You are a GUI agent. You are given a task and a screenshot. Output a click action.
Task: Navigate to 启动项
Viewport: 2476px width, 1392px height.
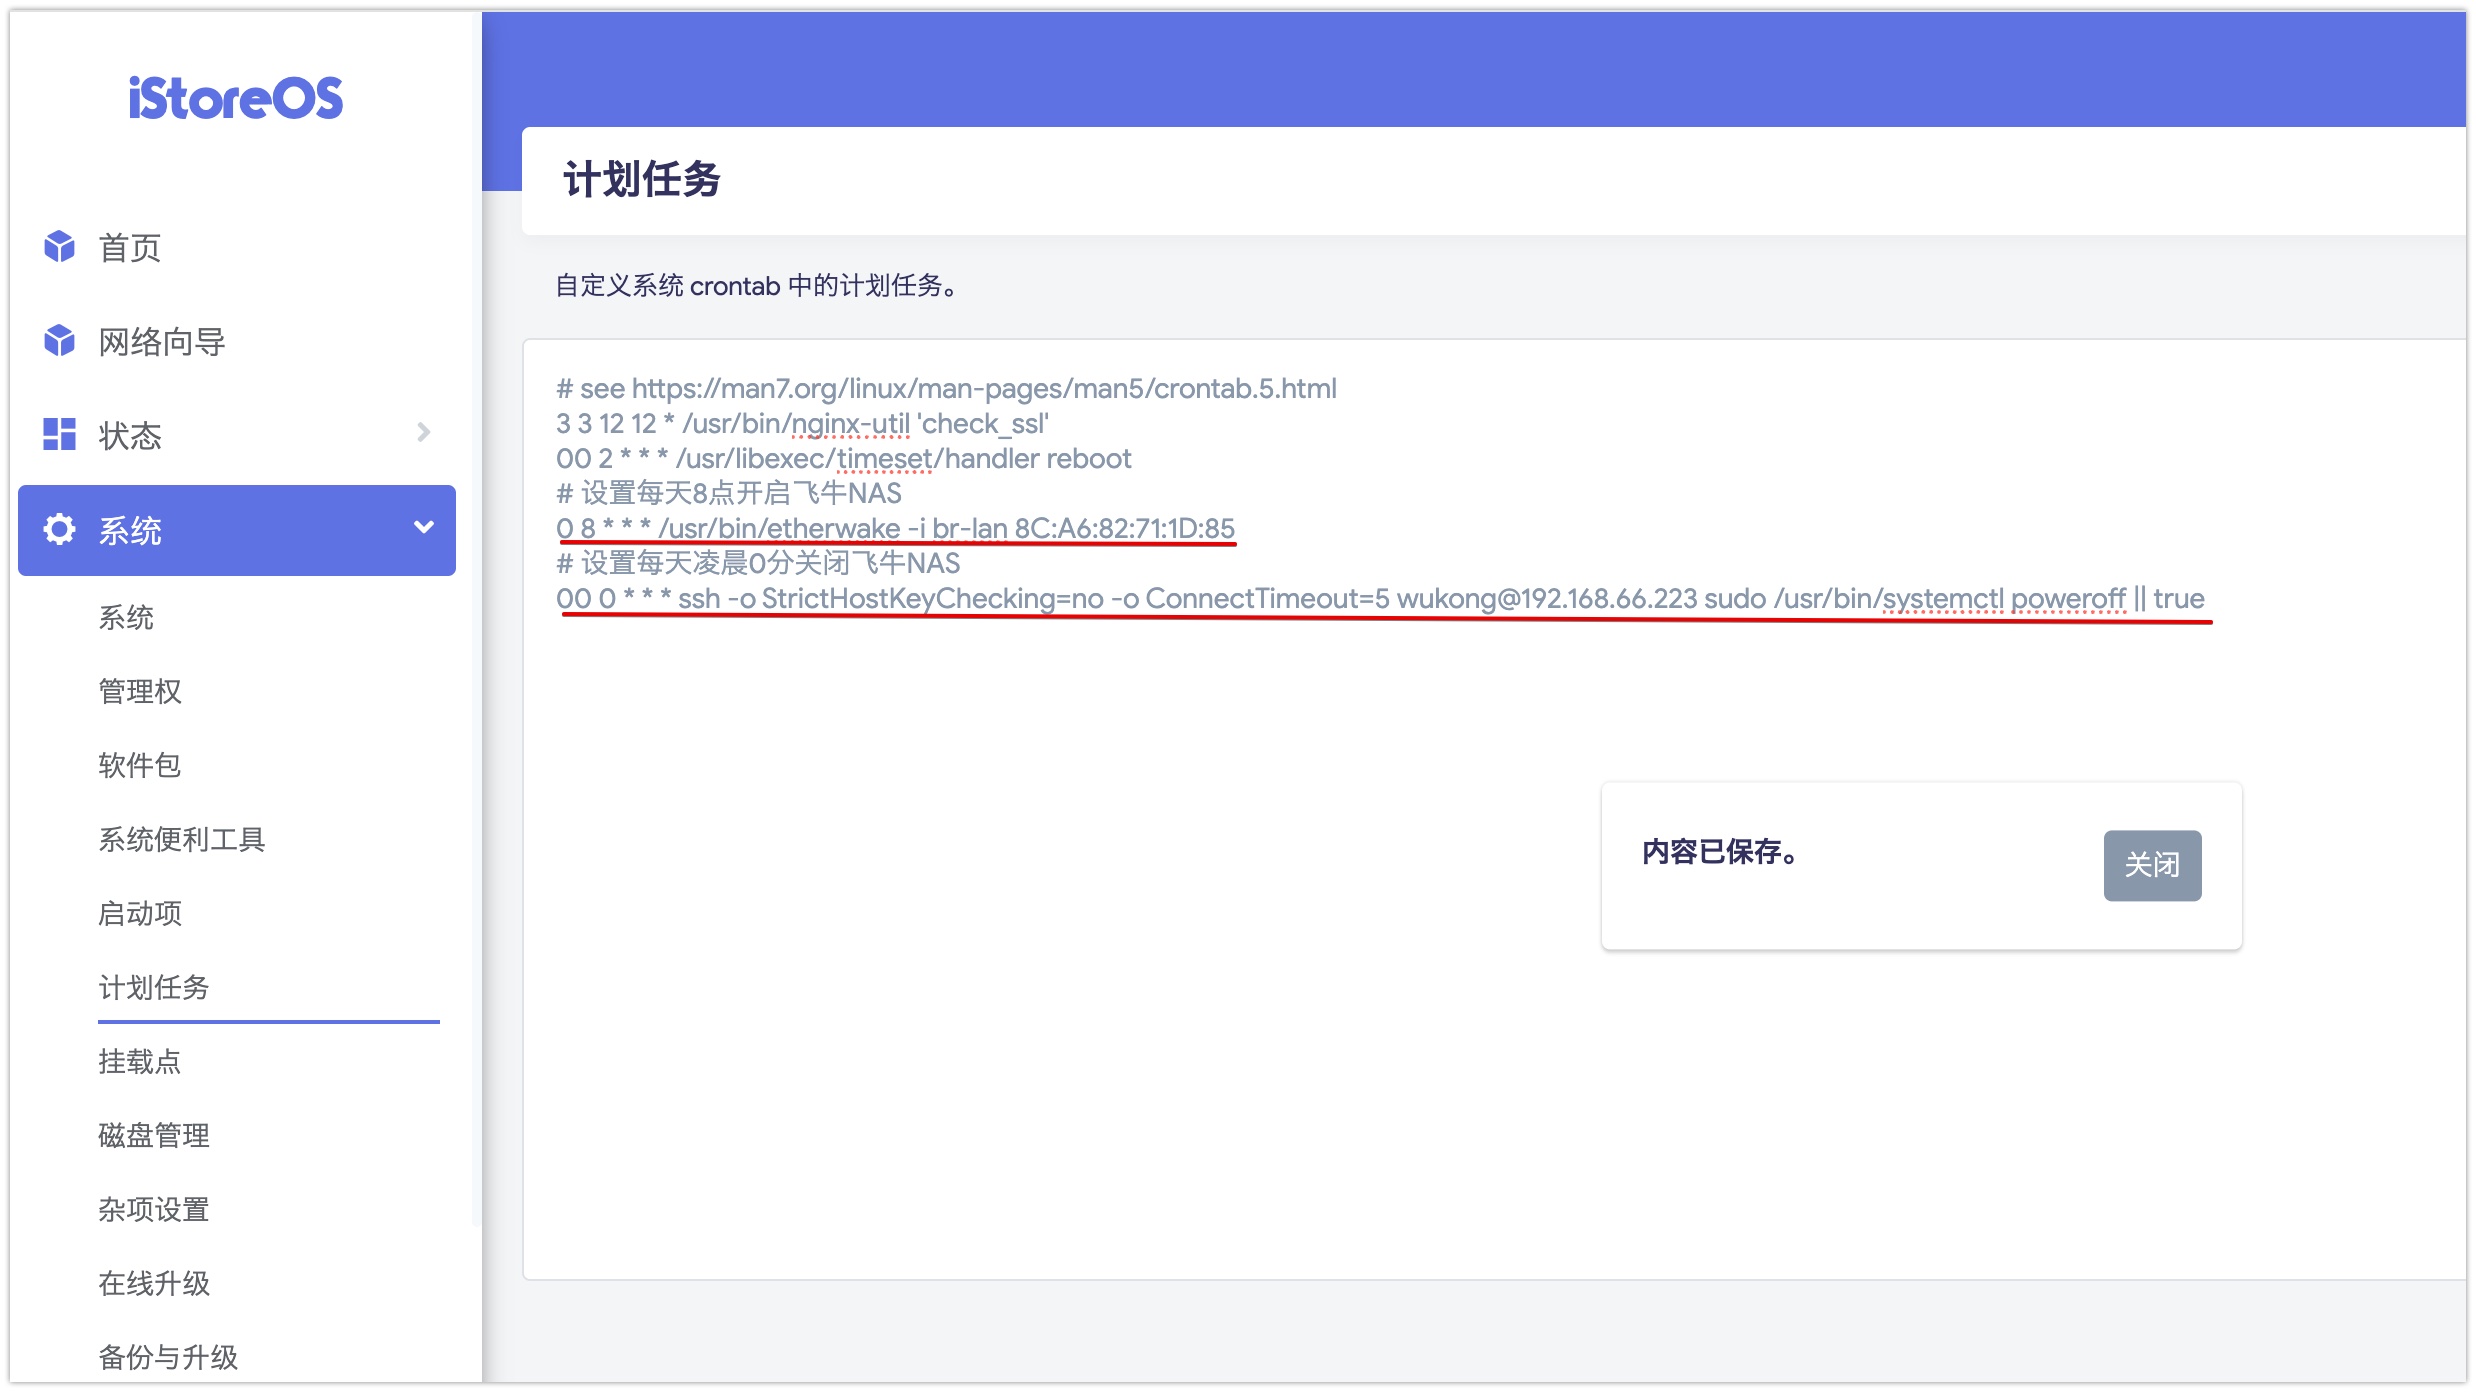pyautogui.click(x=140, y=914)
